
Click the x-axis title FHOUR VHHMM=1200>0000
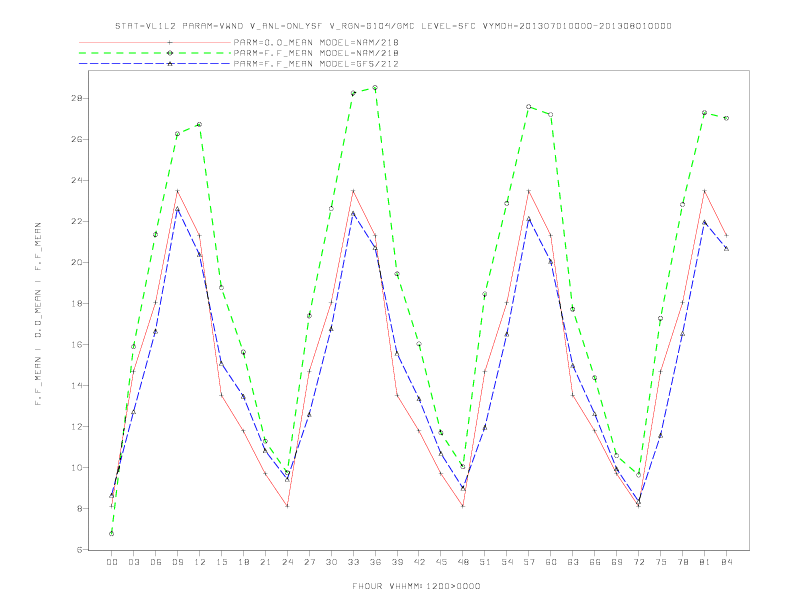[x=416, y=586]
